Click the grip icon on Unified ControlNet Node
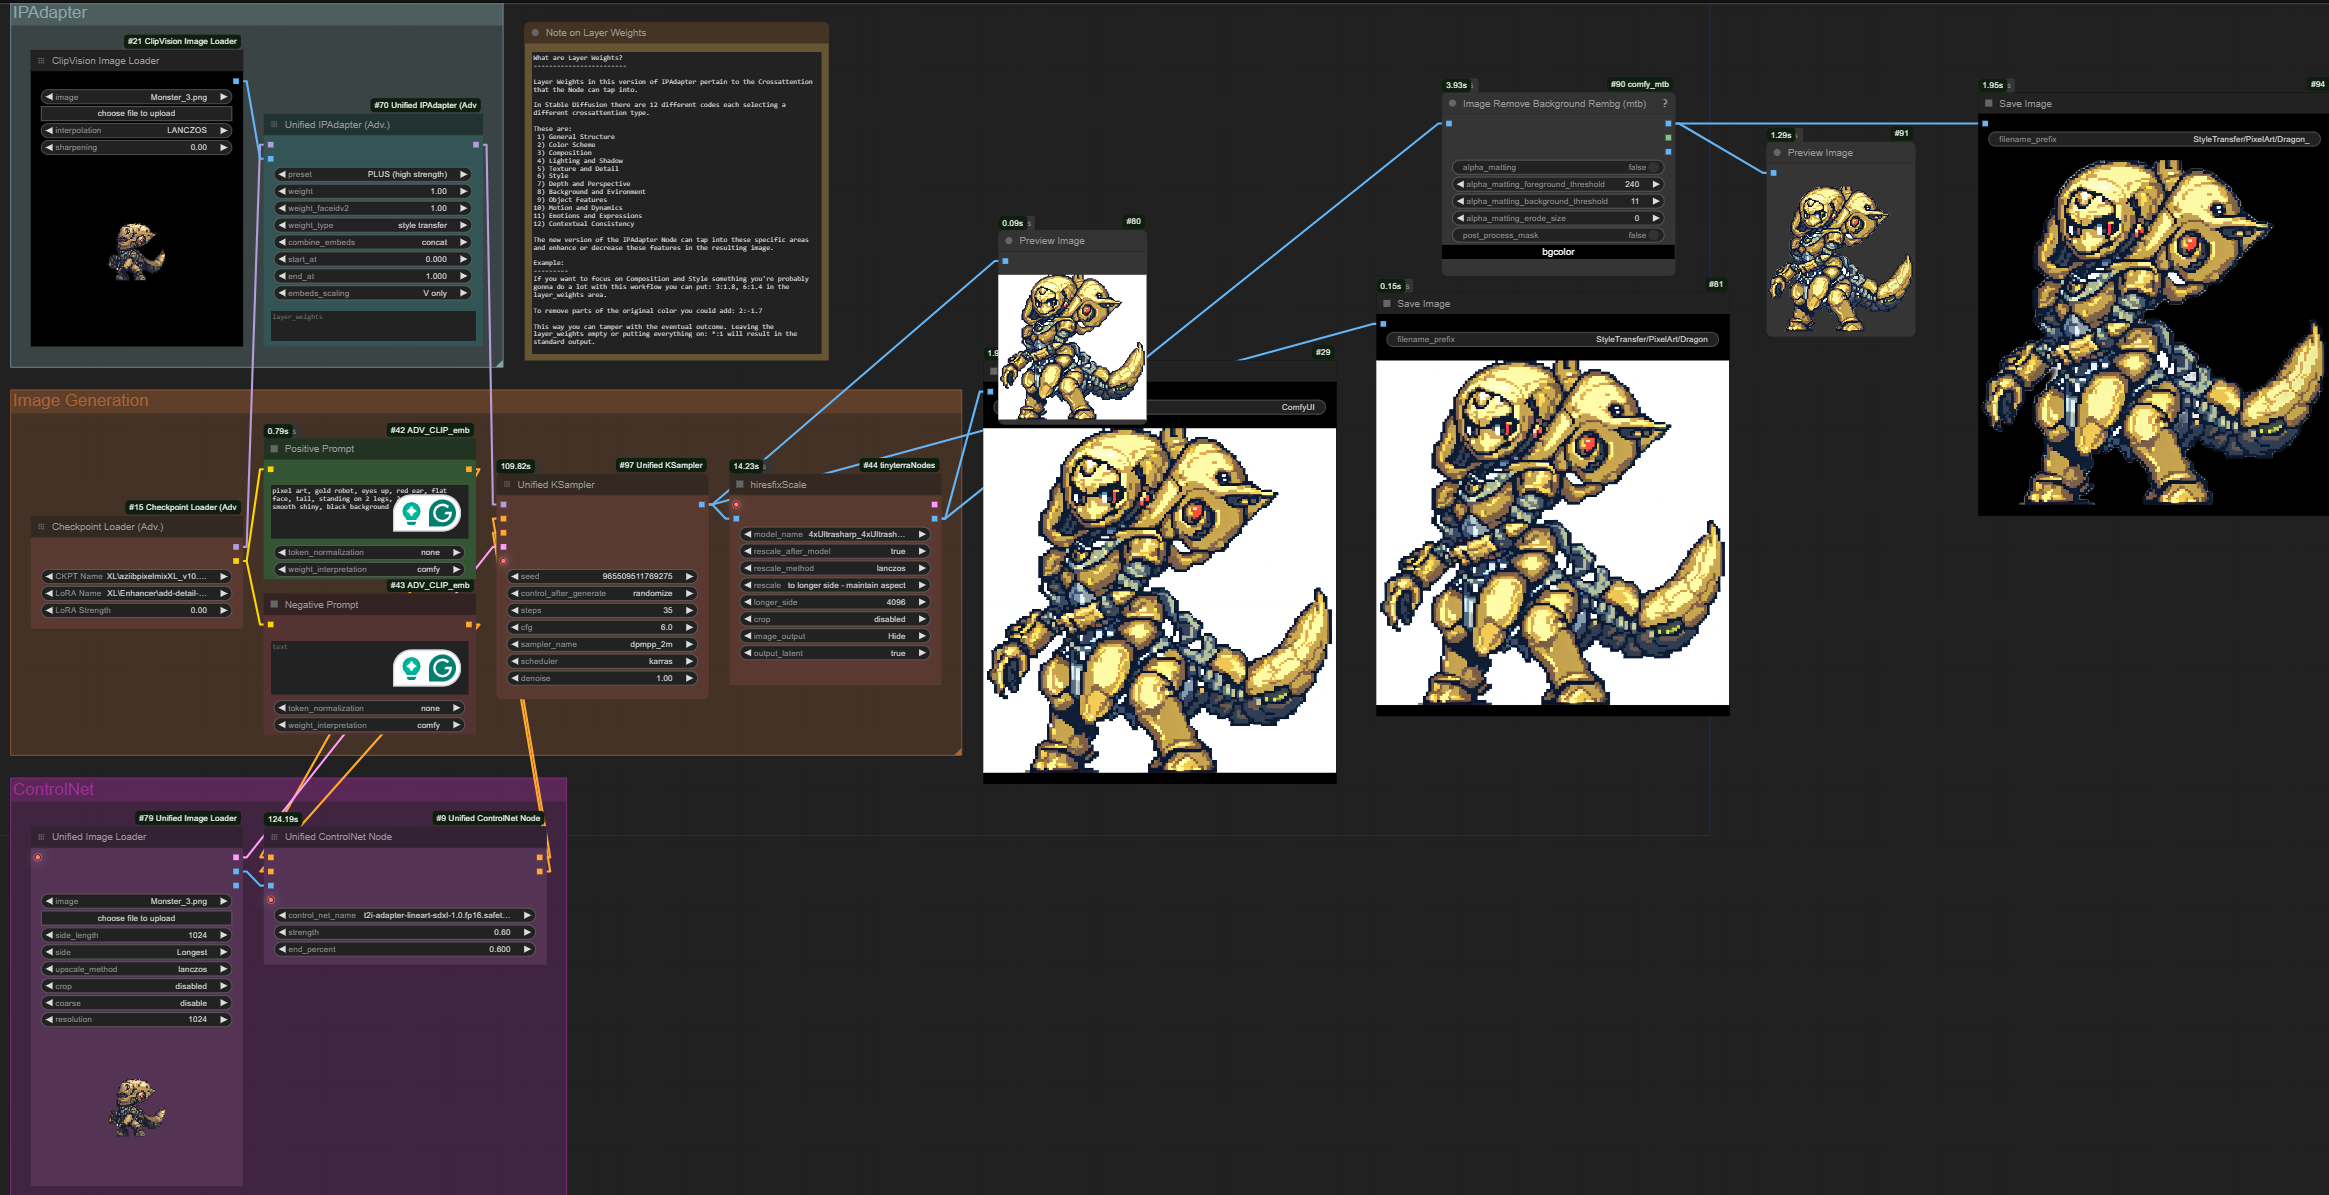The height and width of the screenshot is (1195, 2329). [x=274, y=837]
